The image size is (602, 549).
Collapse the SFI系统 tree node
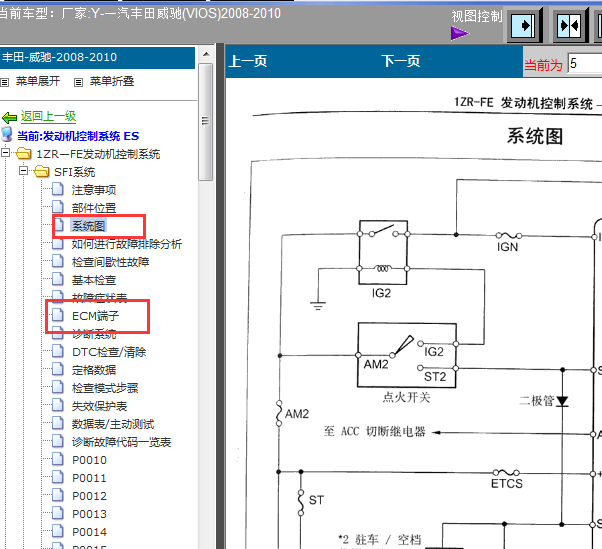pos(23,170)
